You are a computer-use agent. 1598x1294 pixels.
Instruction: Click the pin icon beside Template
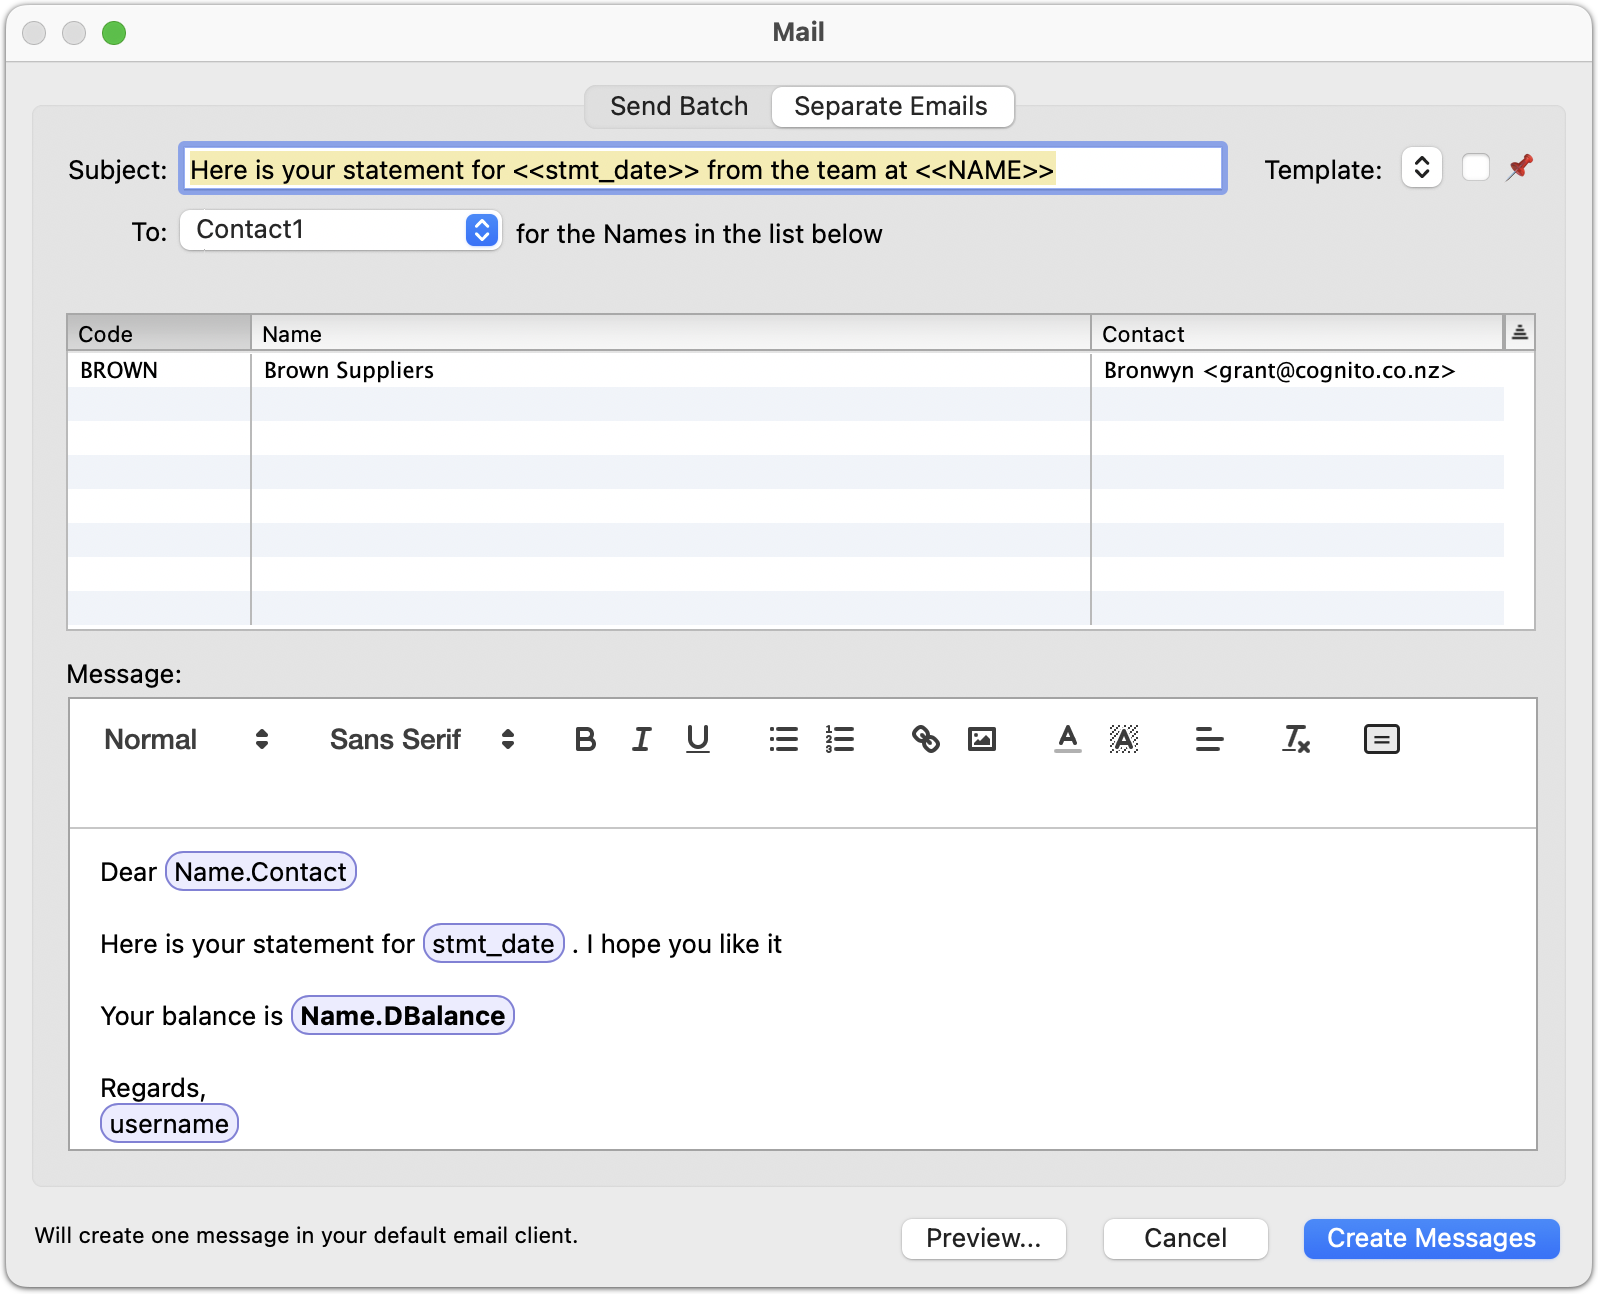[x=1520, y=167]
